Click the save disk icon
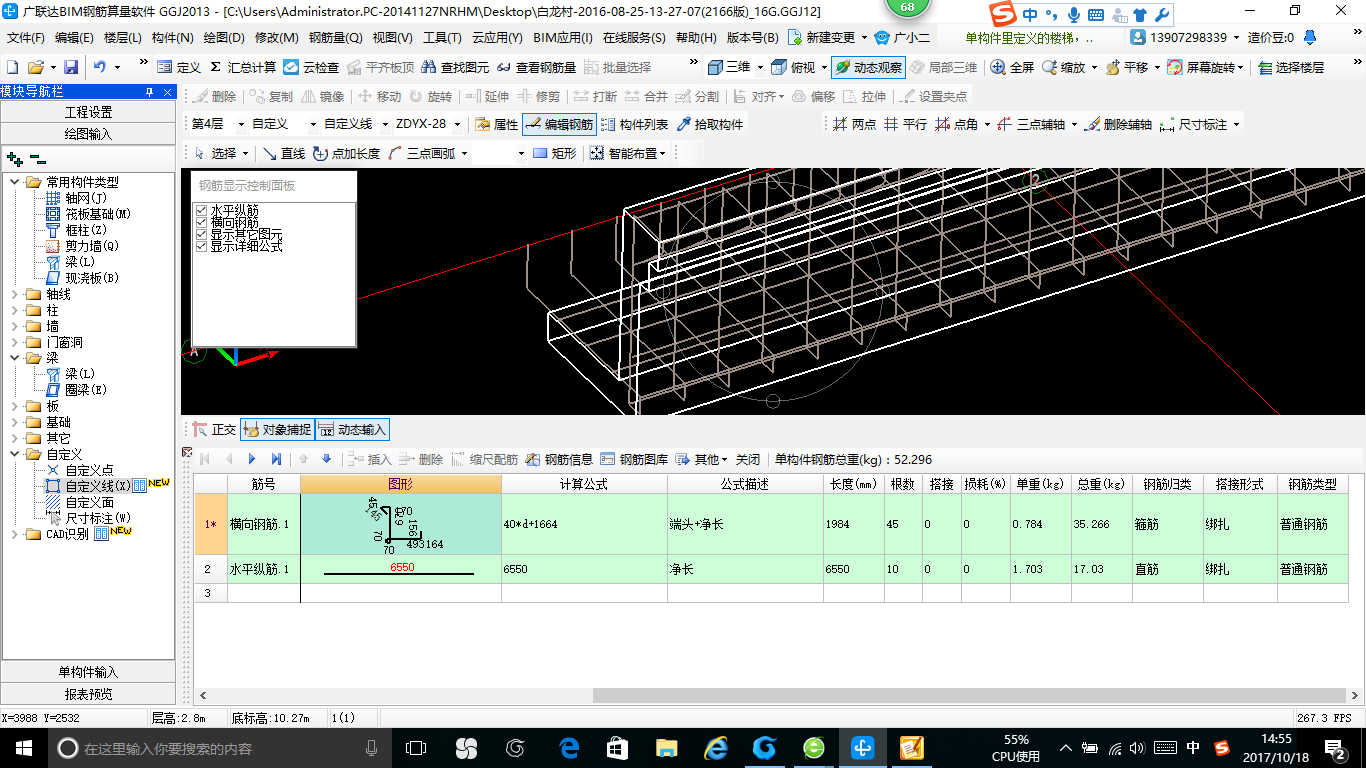The width and height of the screenshot is (1366, 768). pyautogui.click(x=71, y=67)
